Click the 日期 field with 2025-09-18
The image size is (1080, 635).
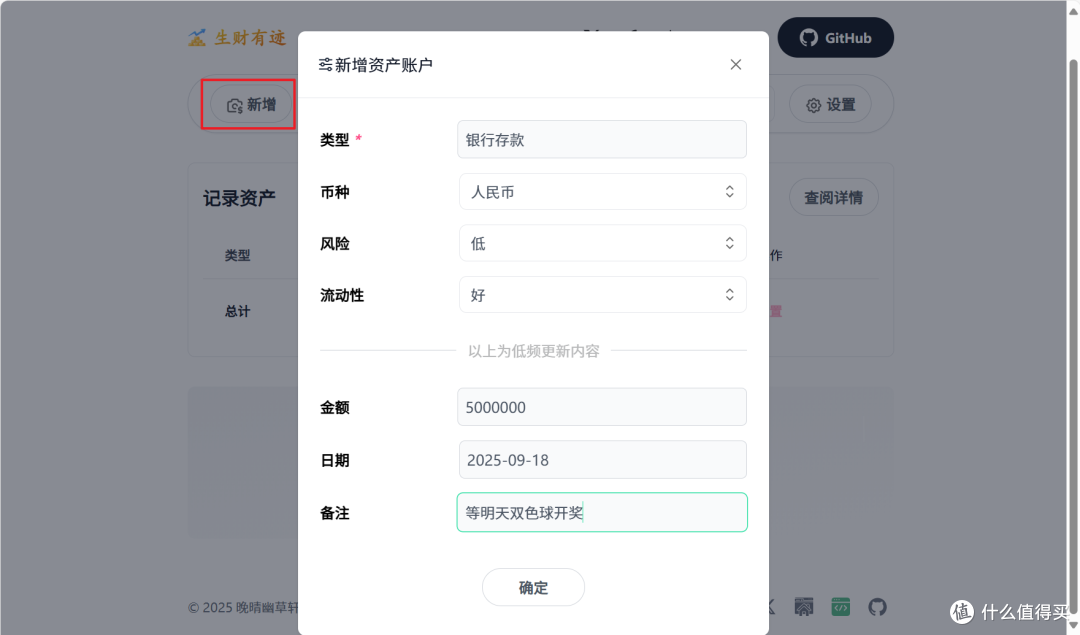(603, 460)
